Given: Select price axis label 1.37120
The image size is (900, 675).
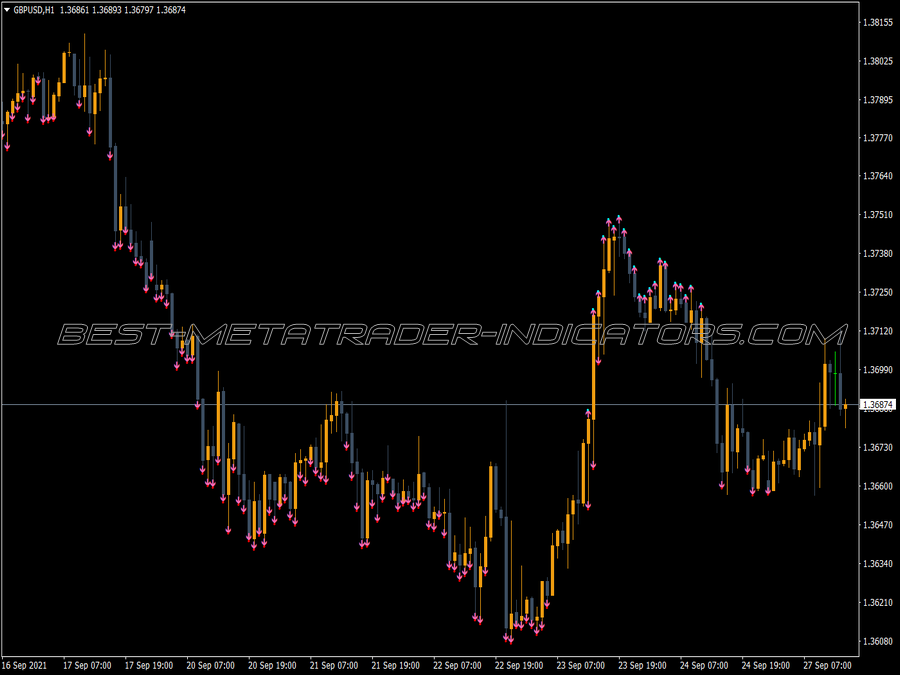Looking at the screenshot, I should pos(878,331).
